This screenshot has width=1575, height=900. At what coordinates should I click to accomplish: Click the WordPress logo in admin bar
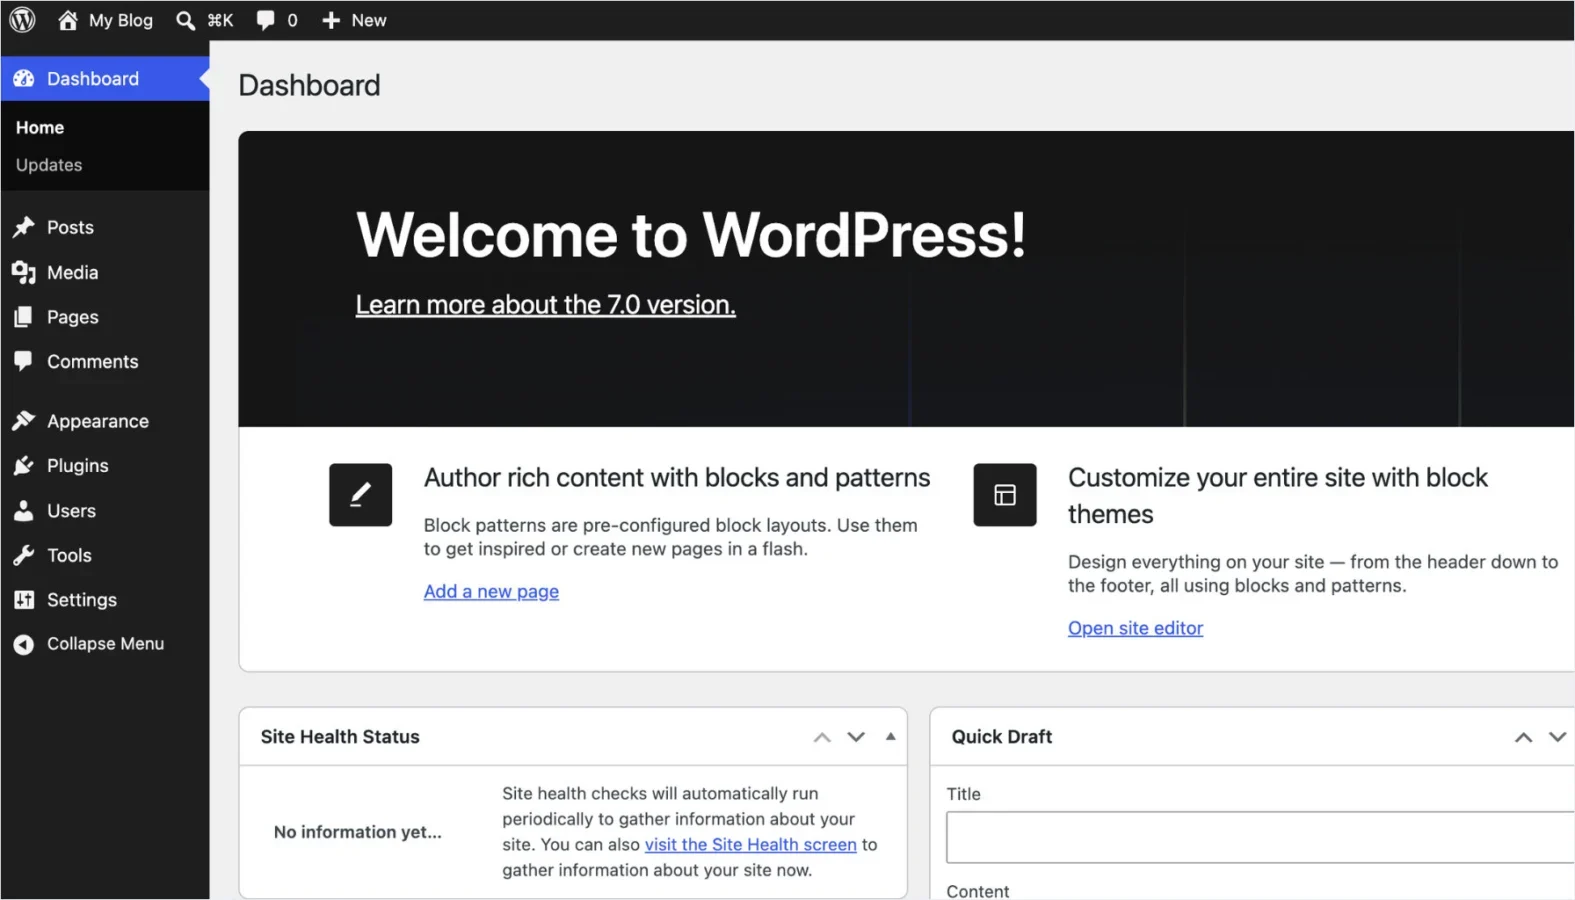point(22,20)
